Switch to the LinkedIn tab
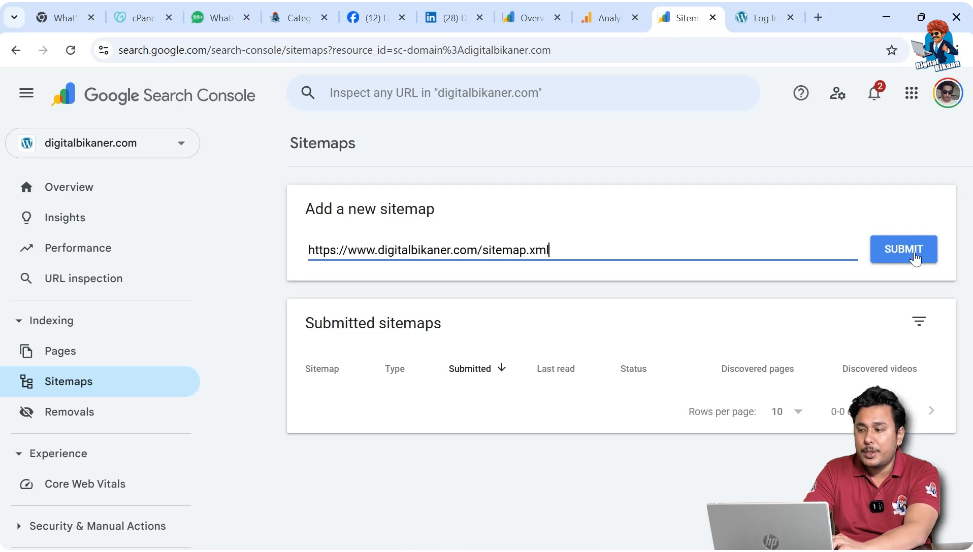Screen dimensions: 973x552 coord(453,17)
